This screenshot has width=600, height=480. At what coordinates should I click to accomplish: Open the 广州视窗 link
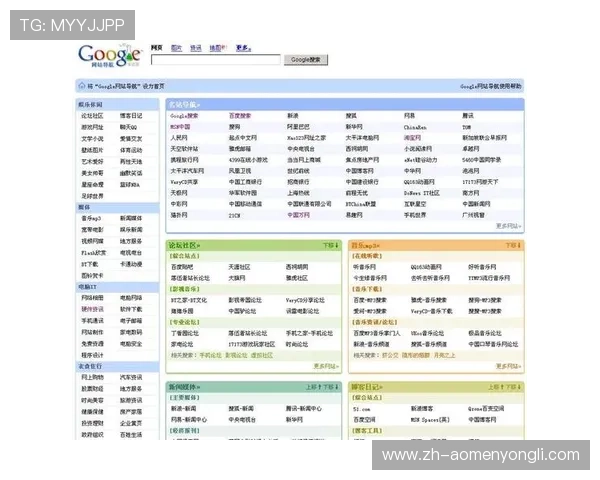[474, 215]
